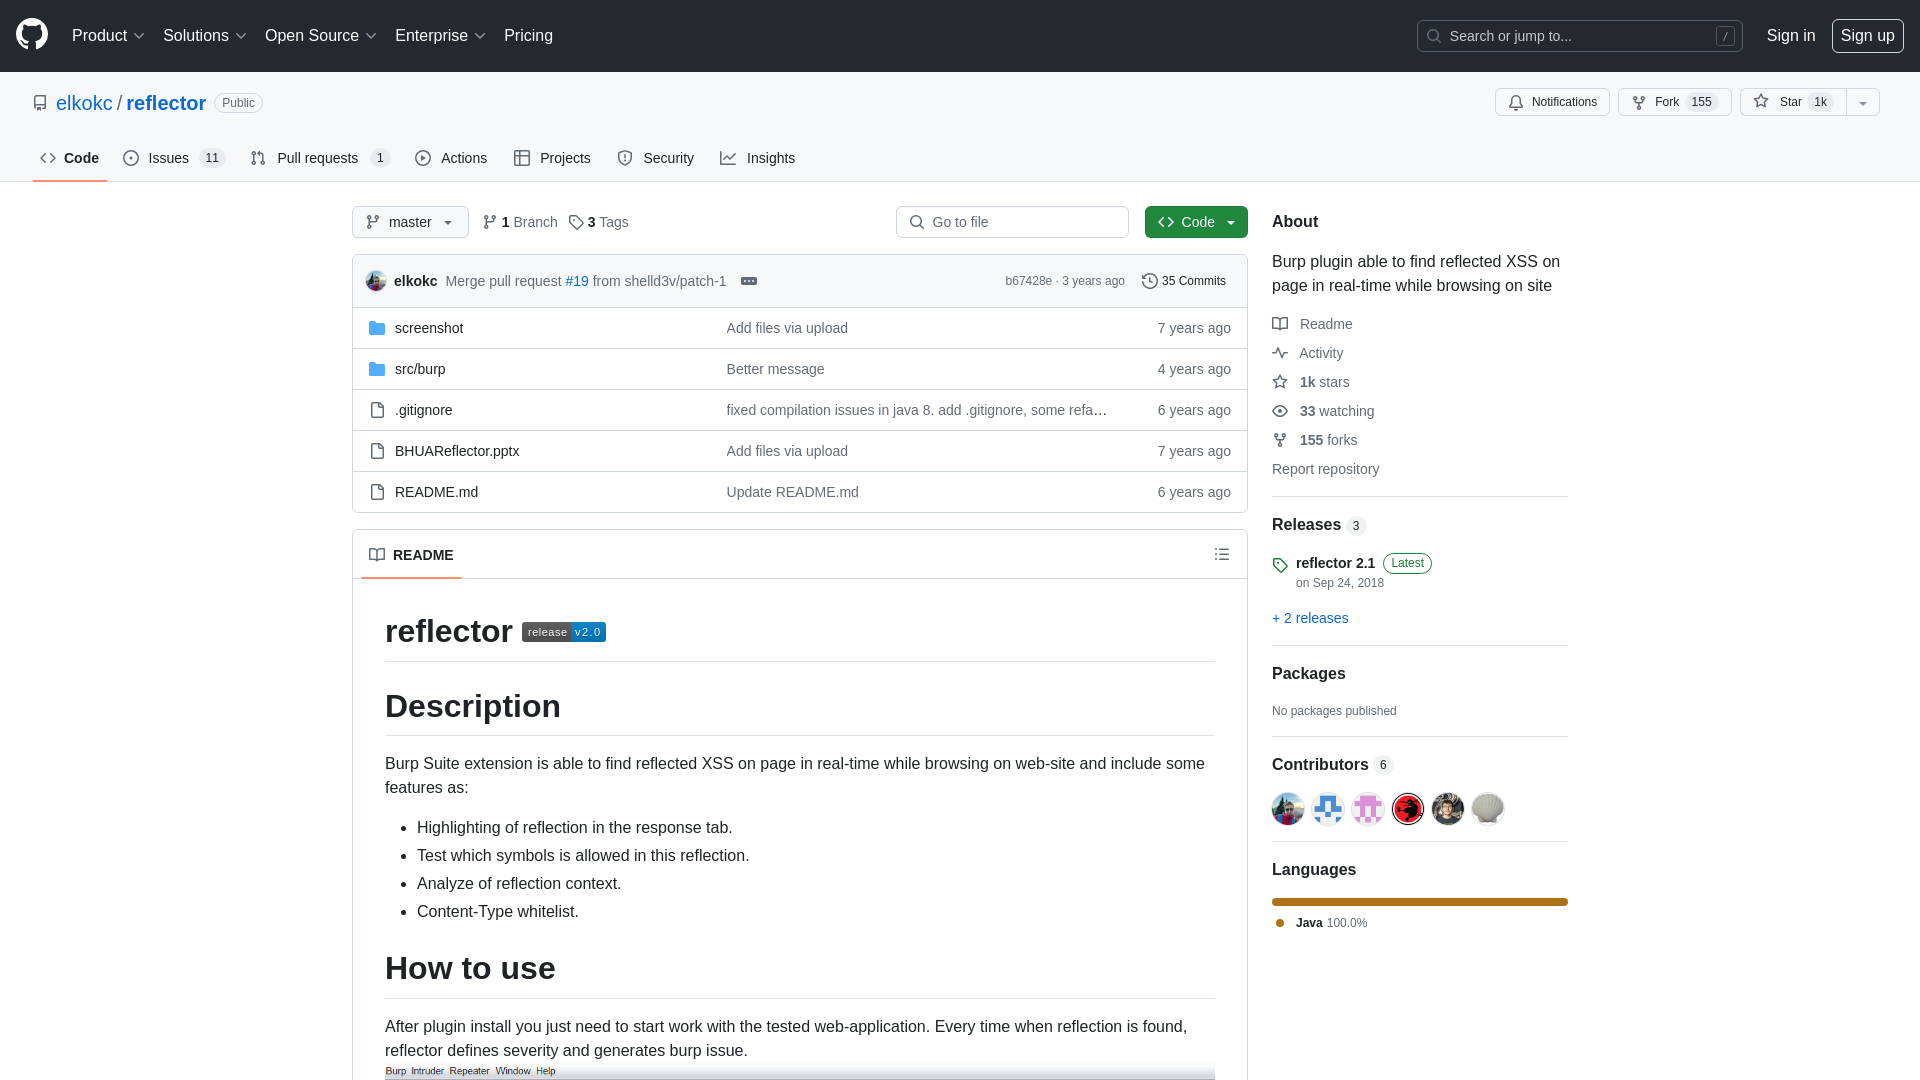
Task: Toggle the README outline view
Action: 1222,554
